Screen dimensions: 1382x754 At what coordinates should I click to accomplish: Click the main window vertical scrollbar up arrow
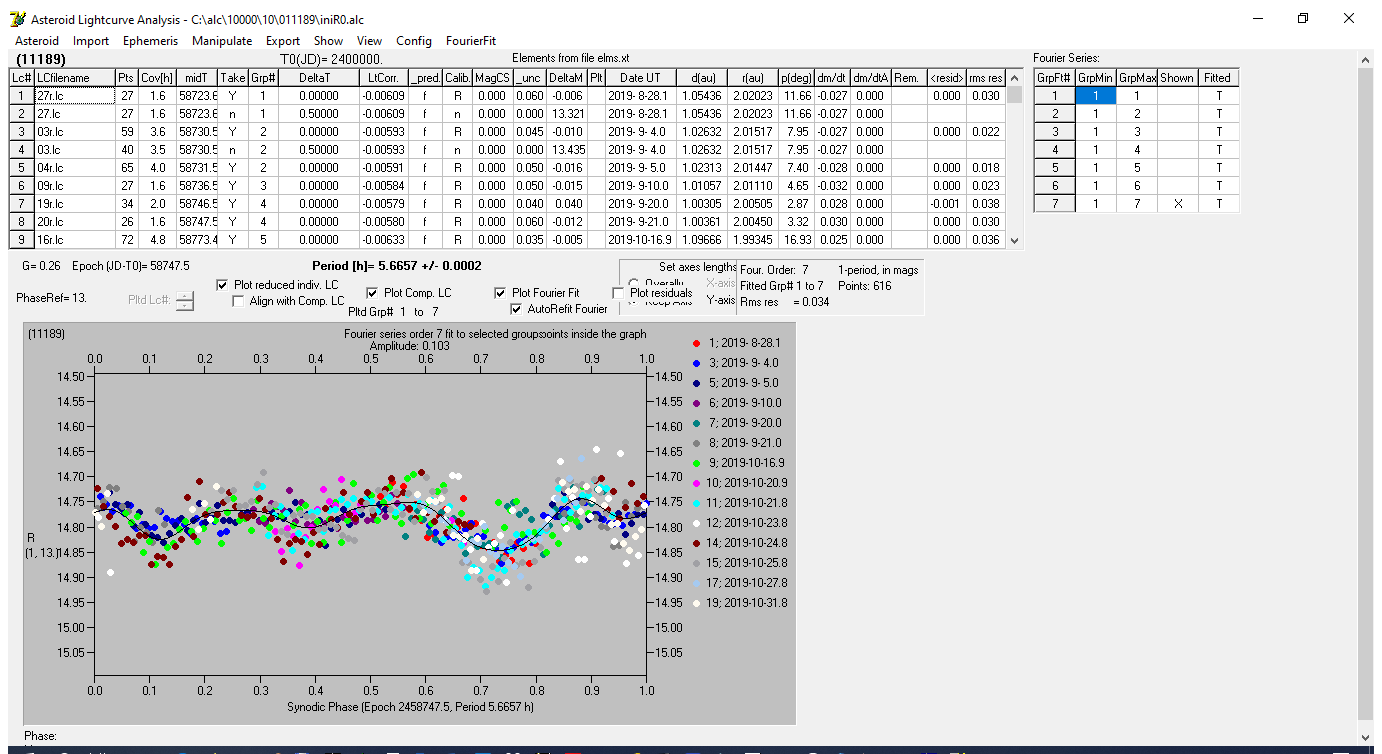tap(1366, 60)
